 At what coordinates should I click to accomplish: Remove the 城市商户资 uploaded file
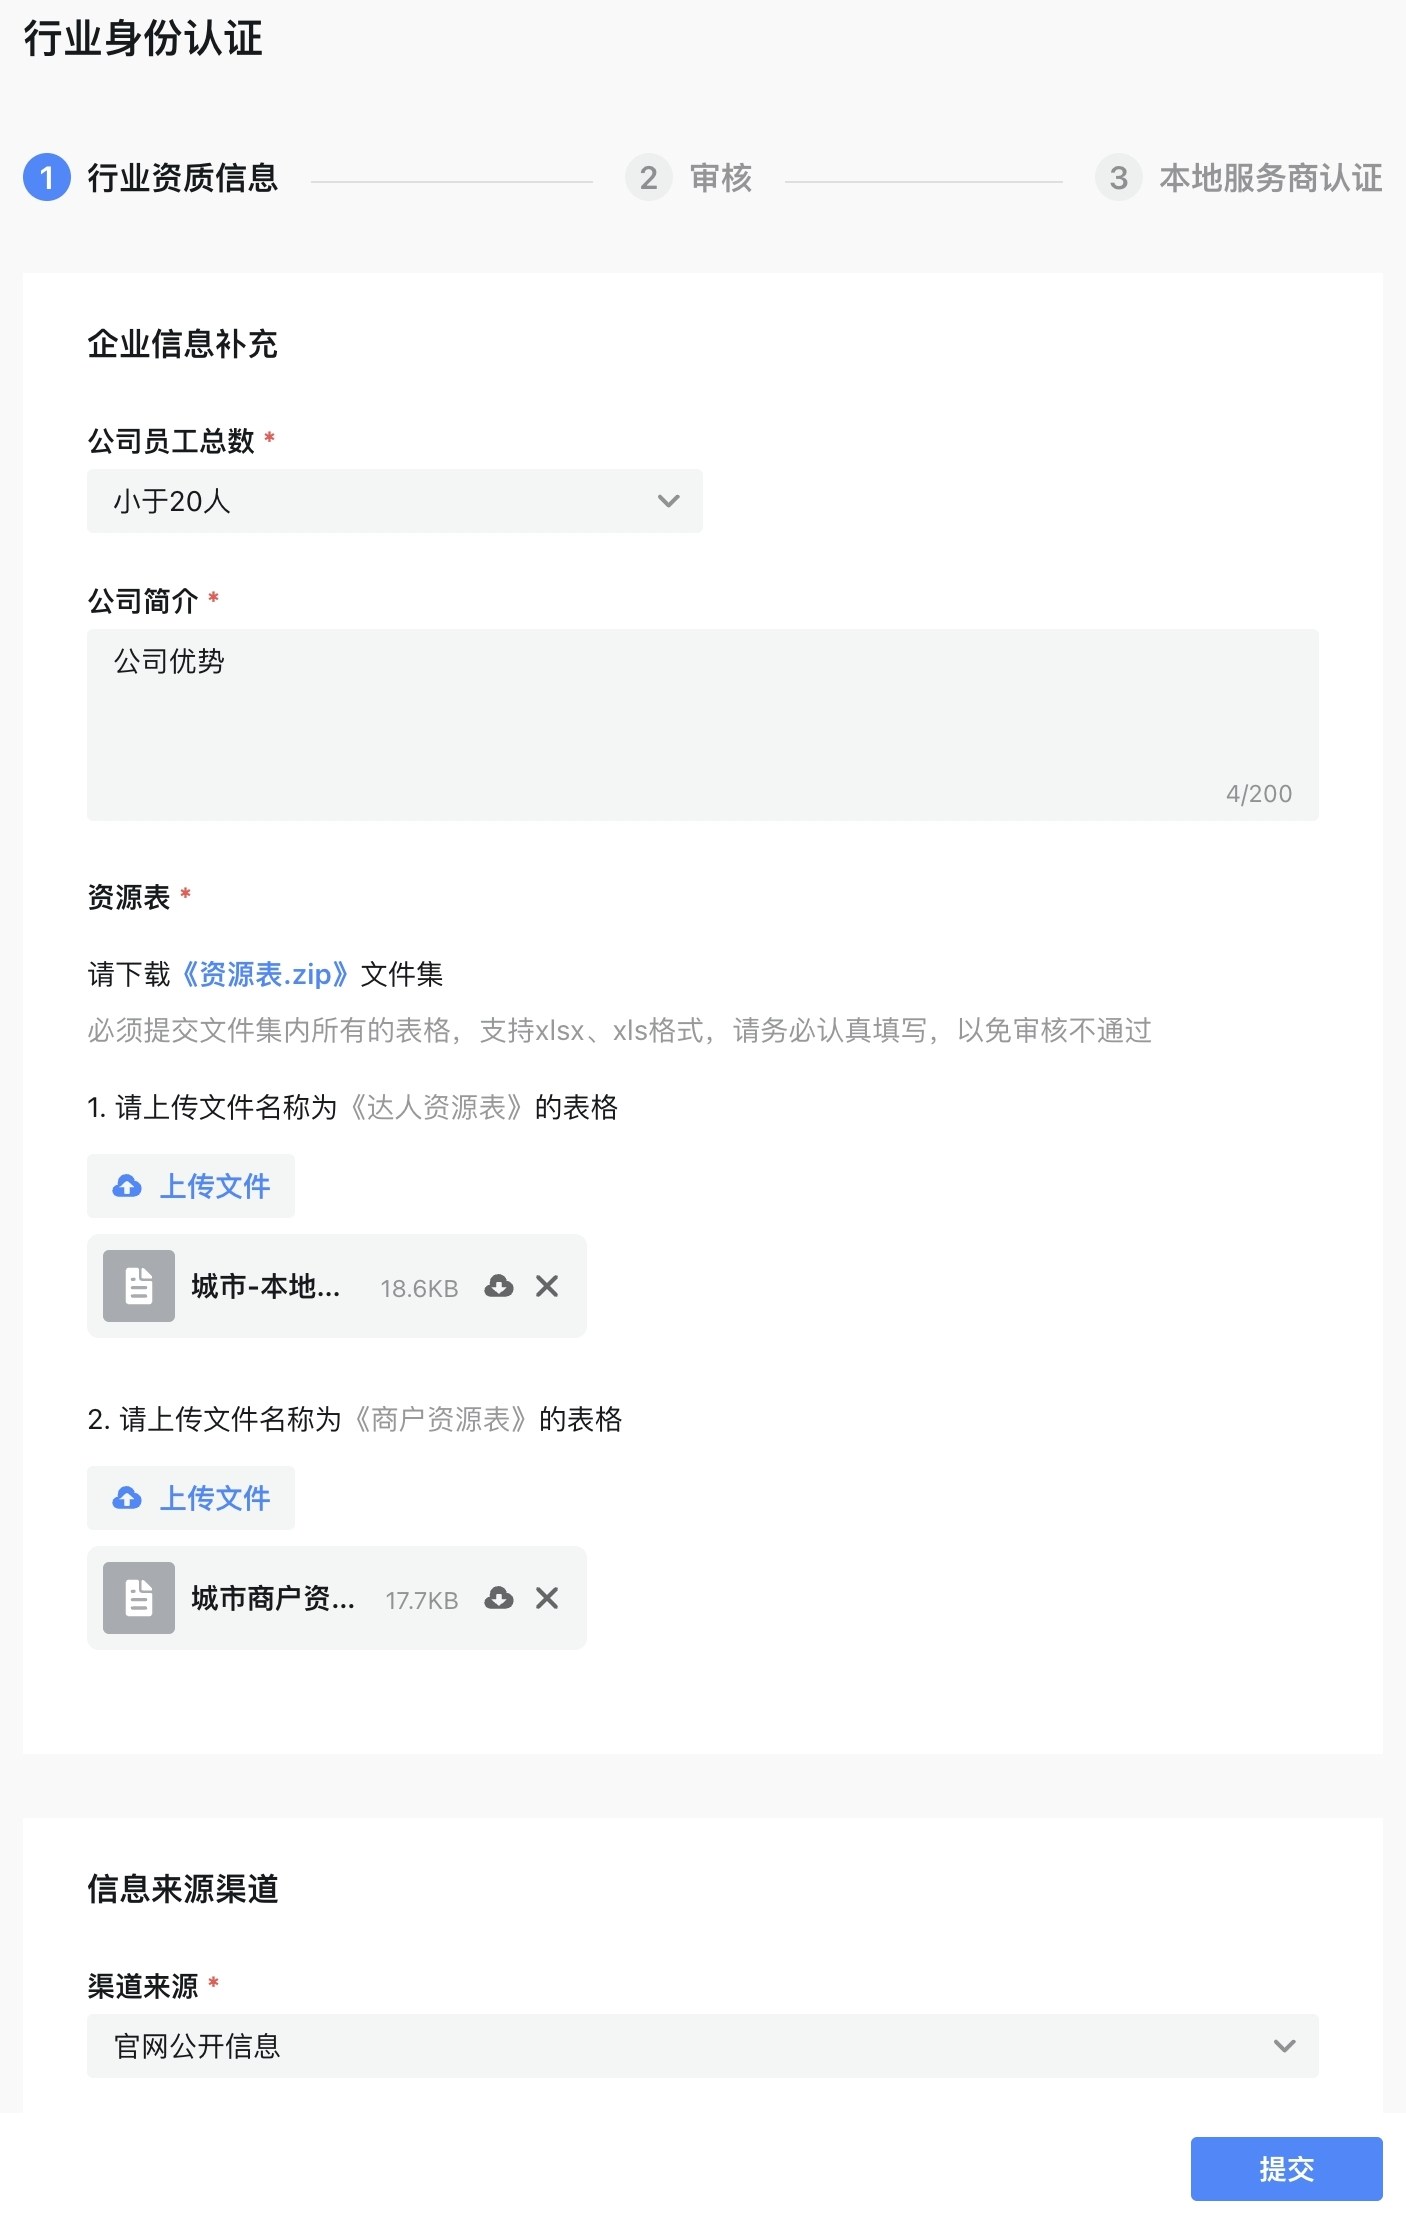click(547, 1598)
